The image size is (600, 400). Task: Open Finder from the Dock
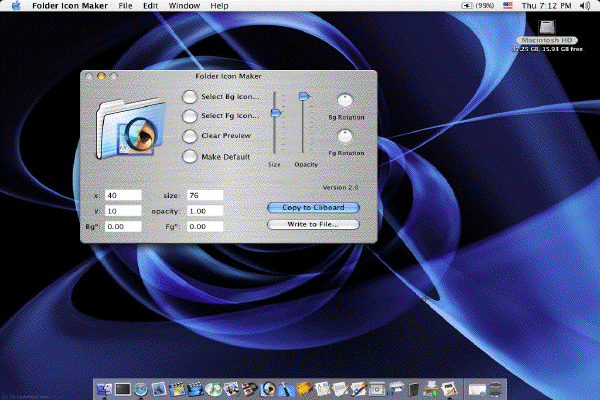point(104,389)
